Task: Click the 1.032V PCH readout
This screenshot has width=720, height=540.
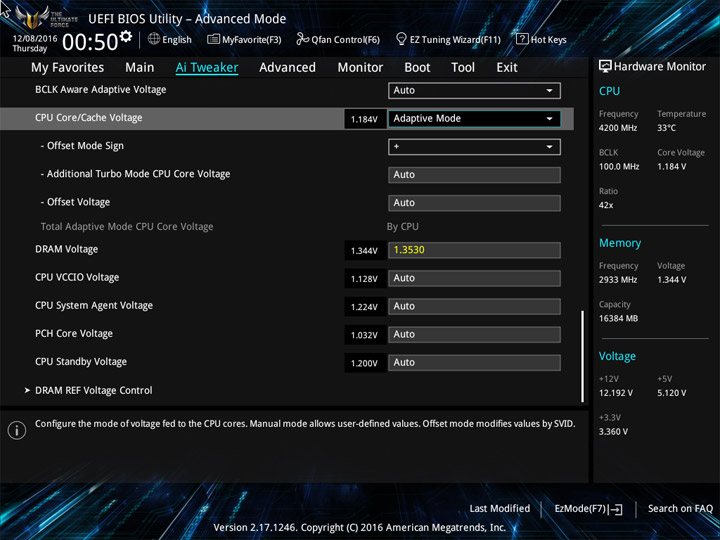Action: click(x=364, y=335)
